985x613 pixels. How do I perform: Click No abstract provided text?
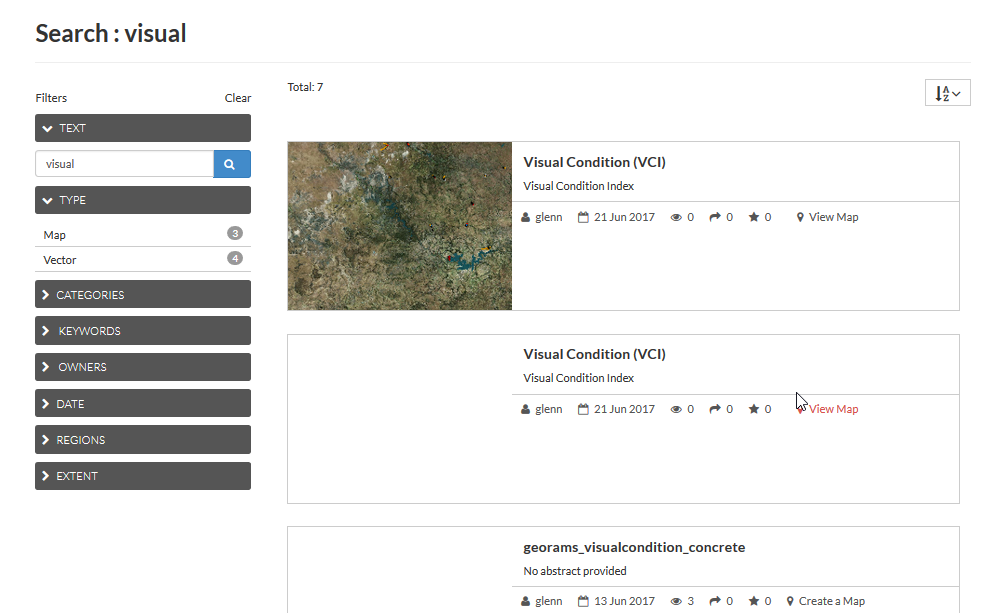pyautogui.click(x=575, y=571)
